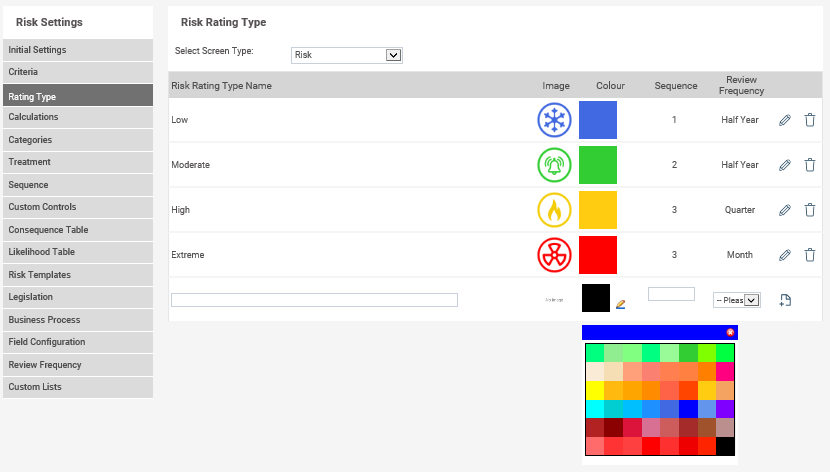Click the save icon on new rating row
This screenshot has width=830, height=472.
(785, 300)
